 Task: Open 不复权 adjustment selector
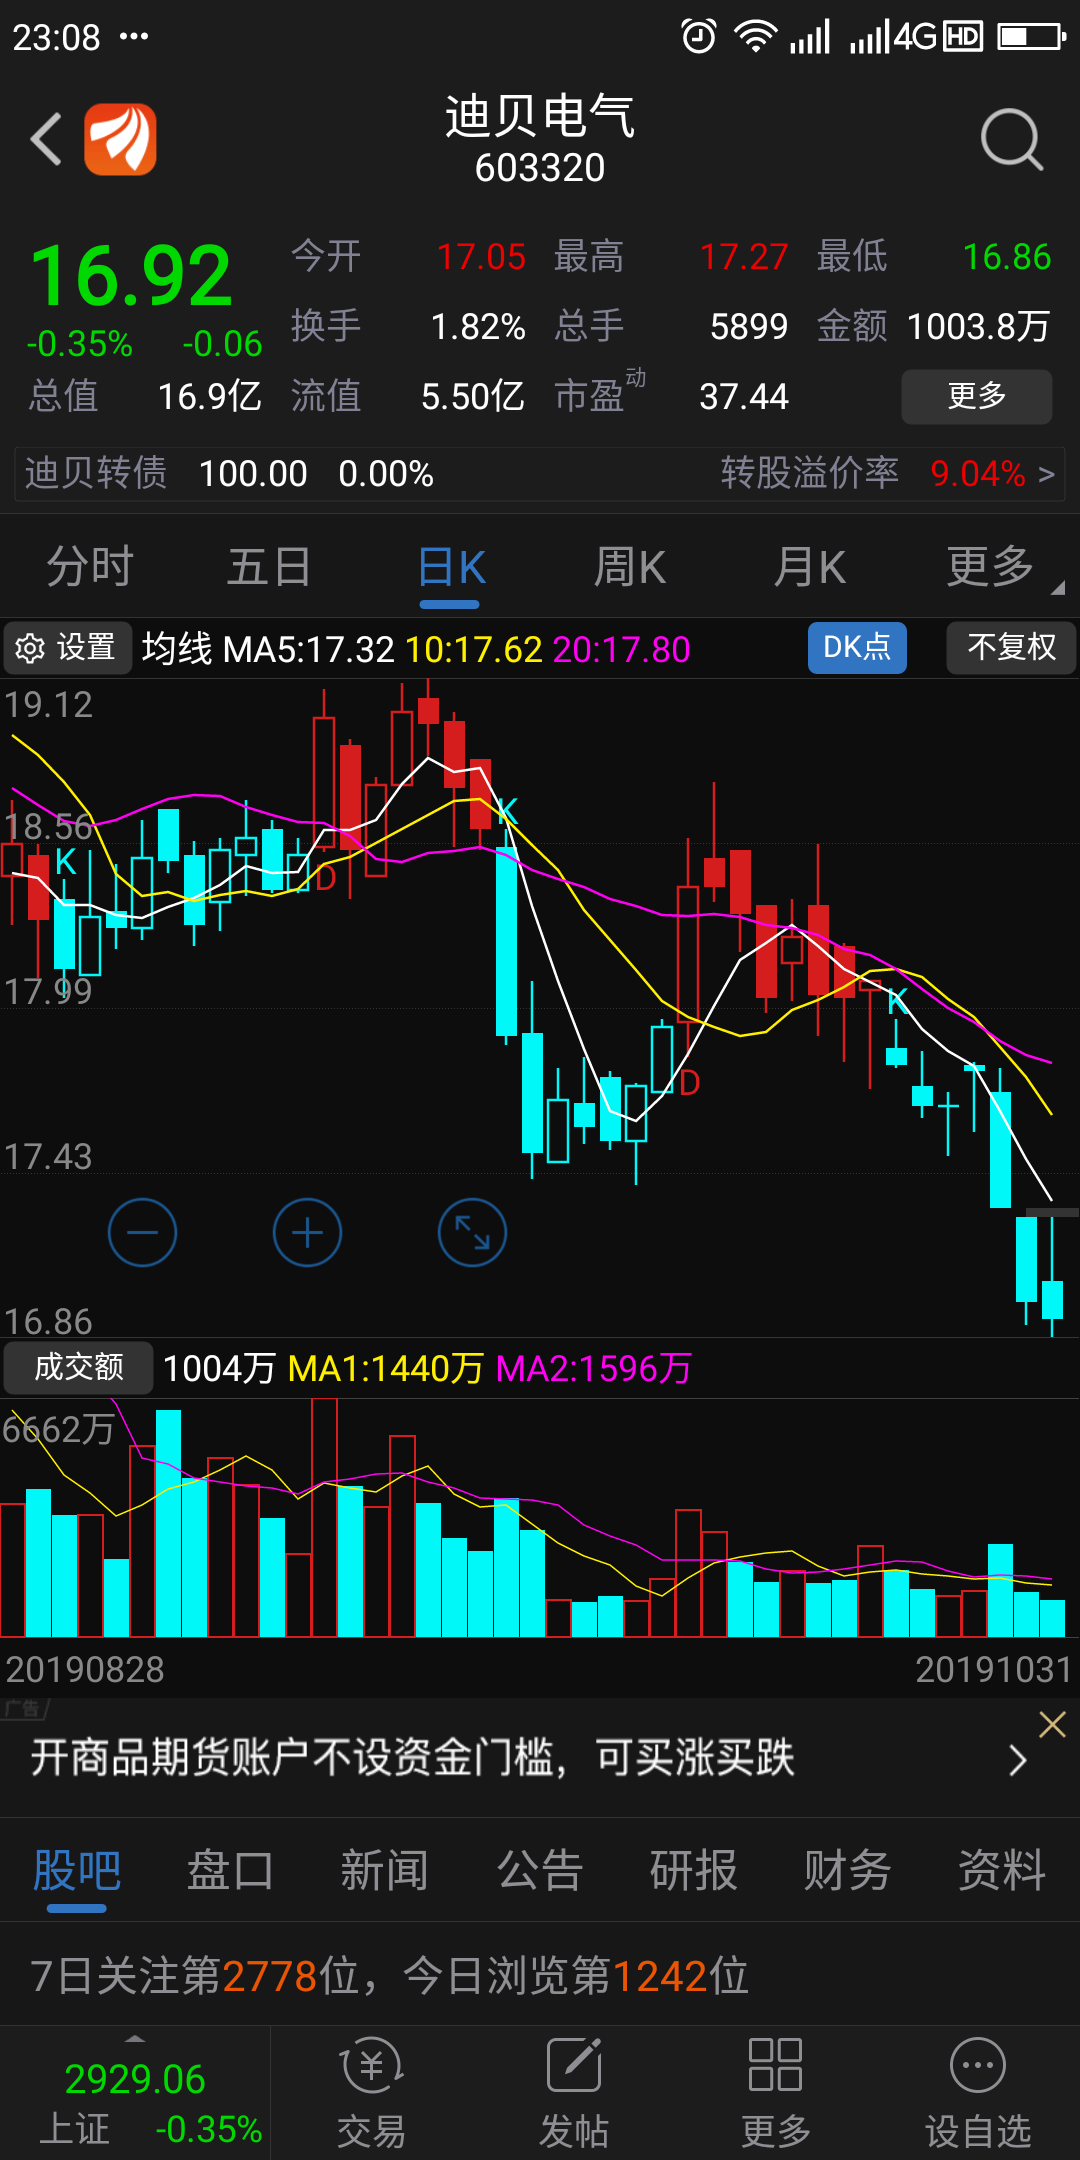[1011, 648]
